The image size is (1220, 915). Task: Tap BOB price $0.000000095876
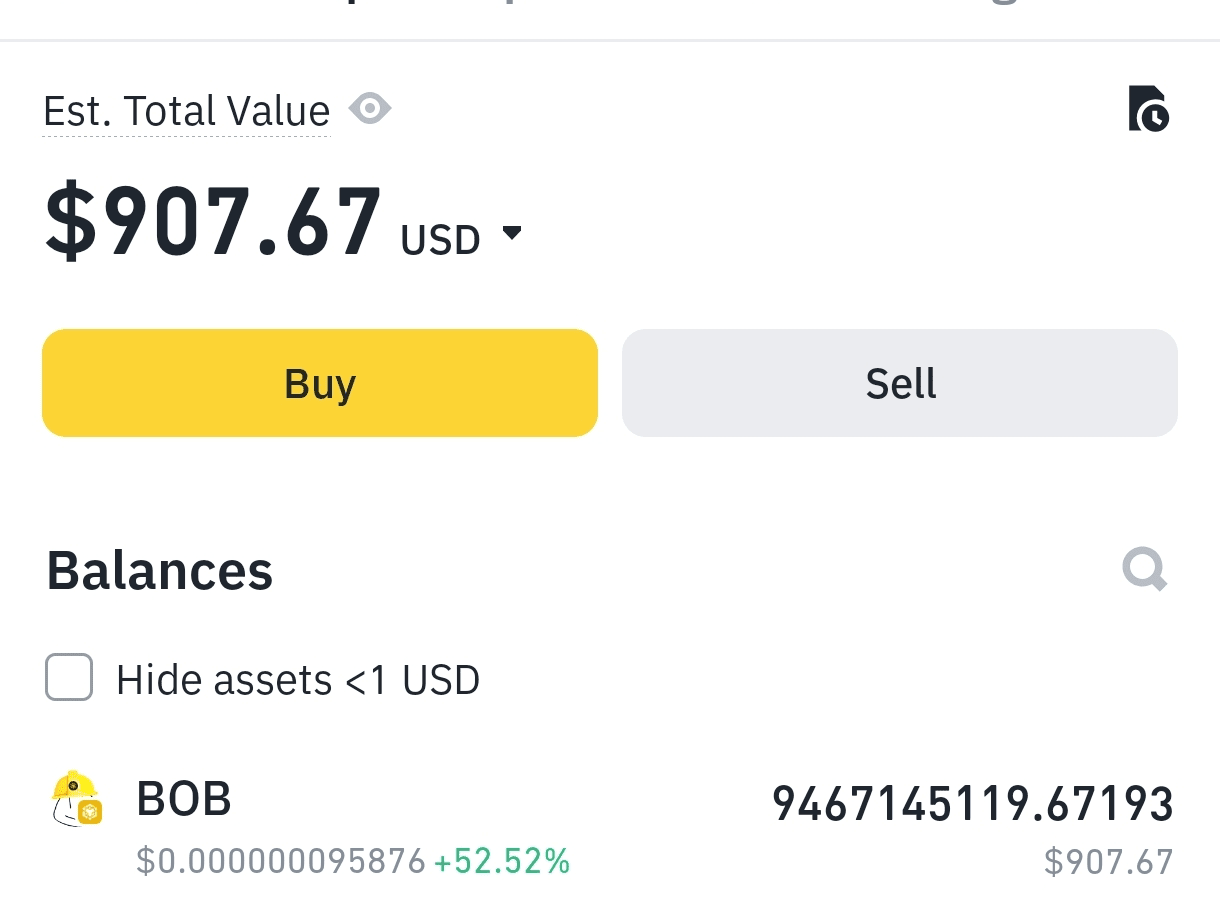pyautogui.click(x=281, y=861)
